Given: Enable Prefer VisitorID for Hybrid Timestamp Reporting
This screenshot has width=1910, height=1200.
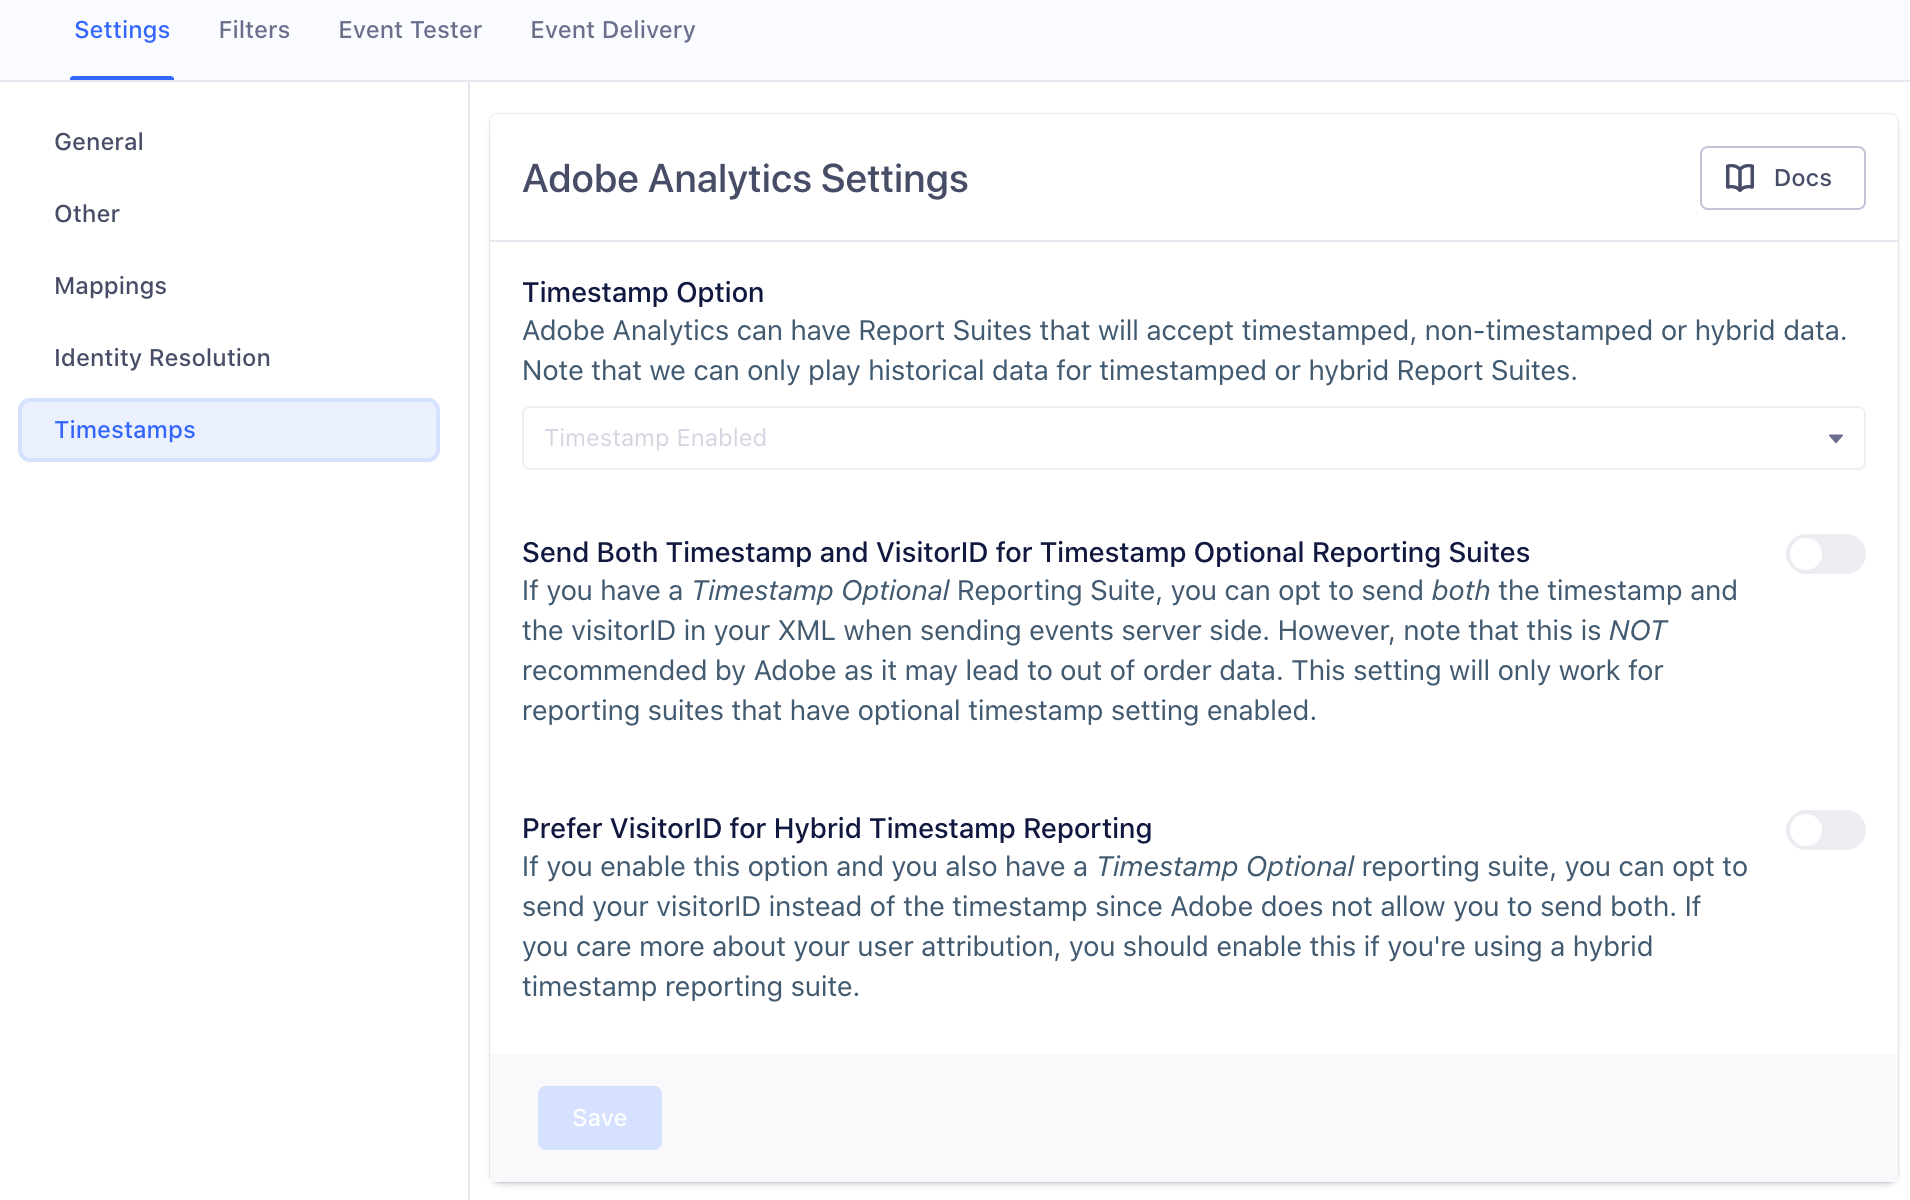Looking at the screenshot, I should 1825,830.
